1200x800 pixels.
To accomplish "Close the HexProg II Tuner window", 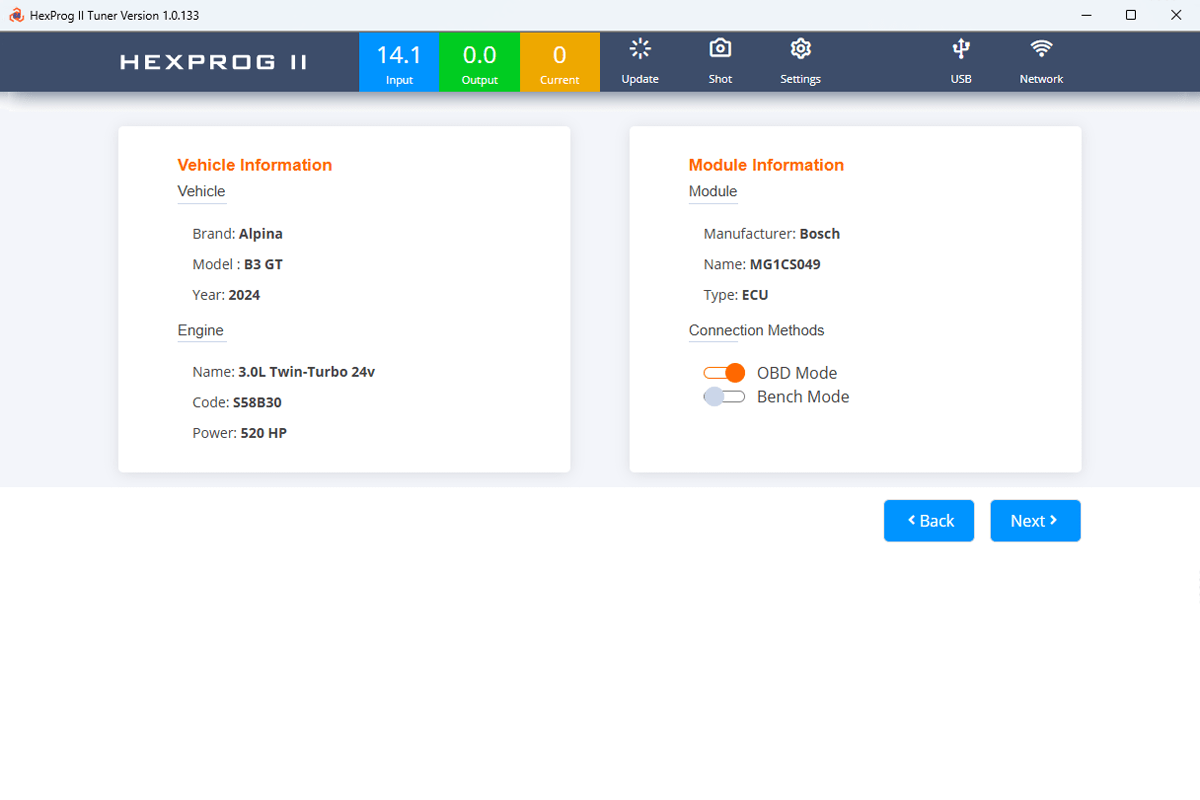I will [x=1177, y=15].
